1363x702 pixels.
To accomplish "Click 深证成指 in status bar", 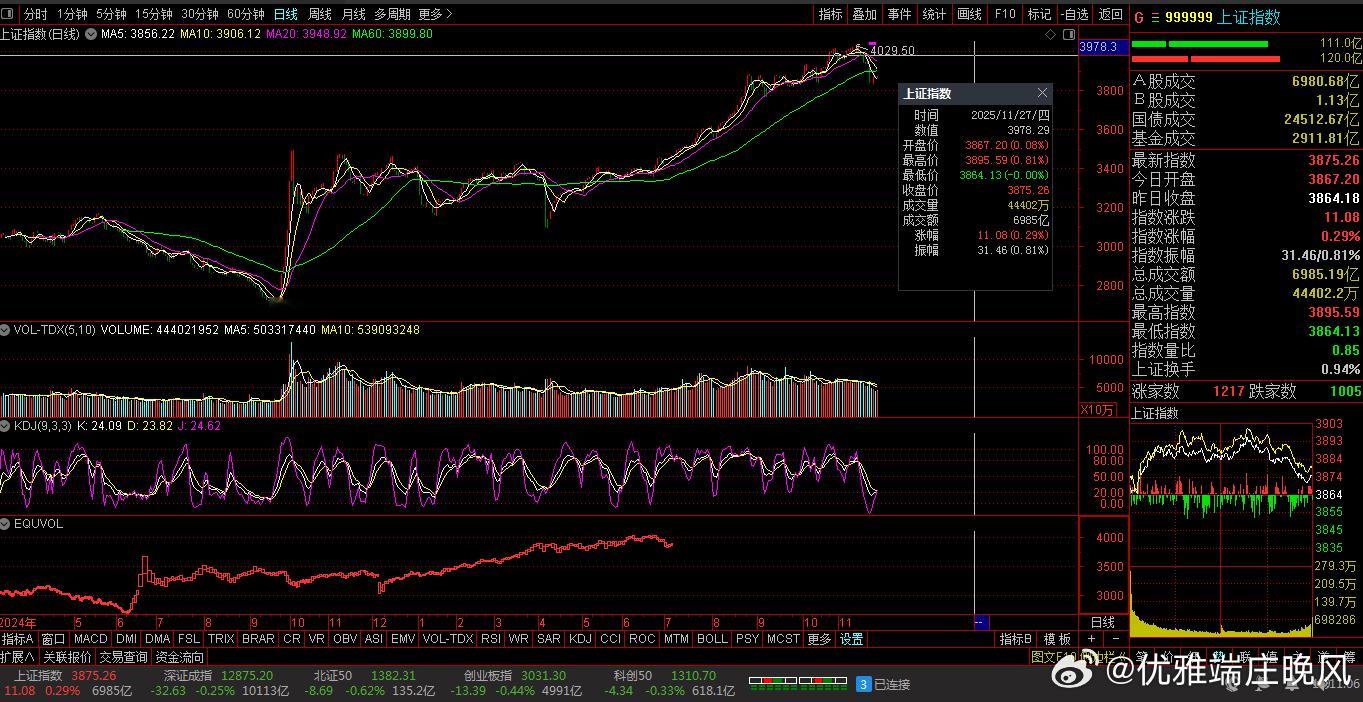I will pyautogui.click(x=187, y=676).
